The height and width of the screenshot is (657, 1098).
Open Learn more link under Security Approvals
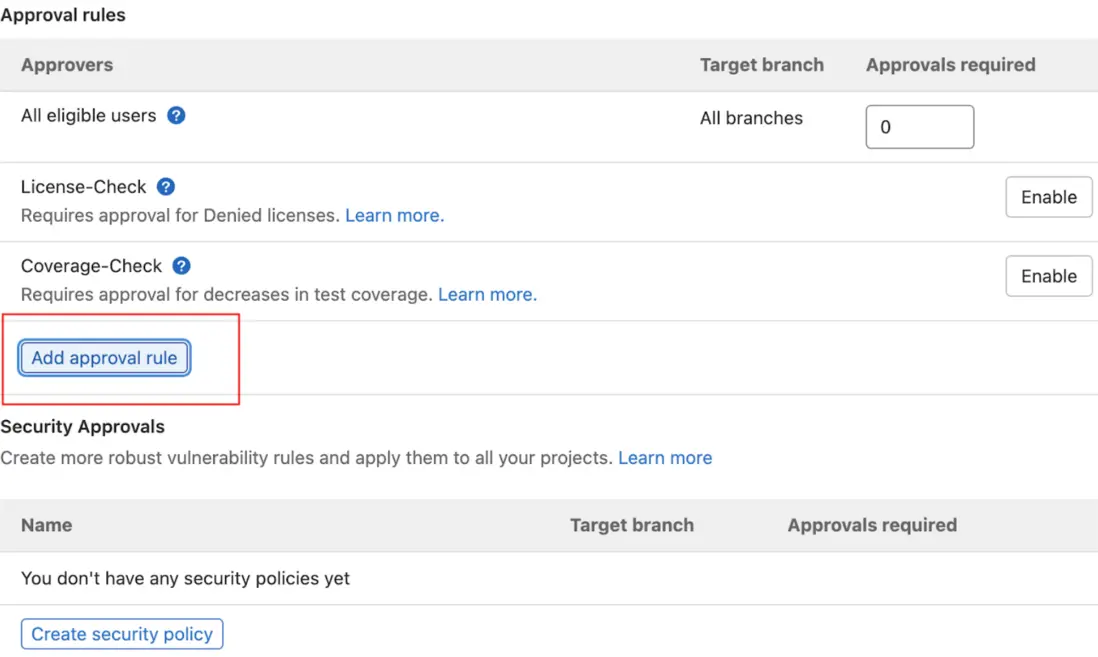665,458
